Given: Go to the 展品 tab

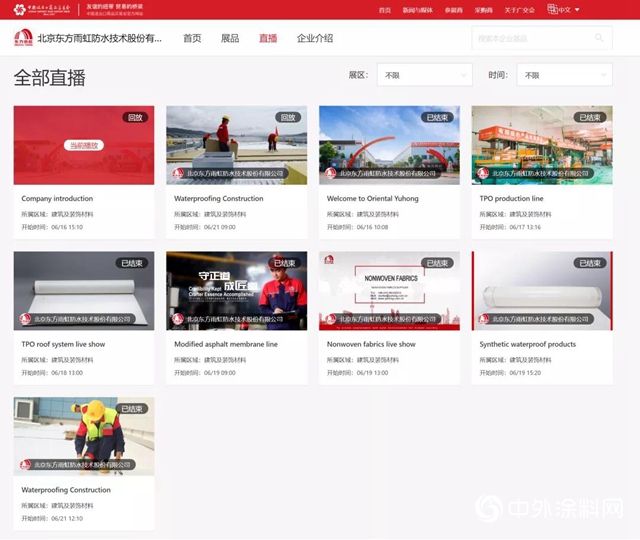Looking at the screenshot, I should coord(230,38).
